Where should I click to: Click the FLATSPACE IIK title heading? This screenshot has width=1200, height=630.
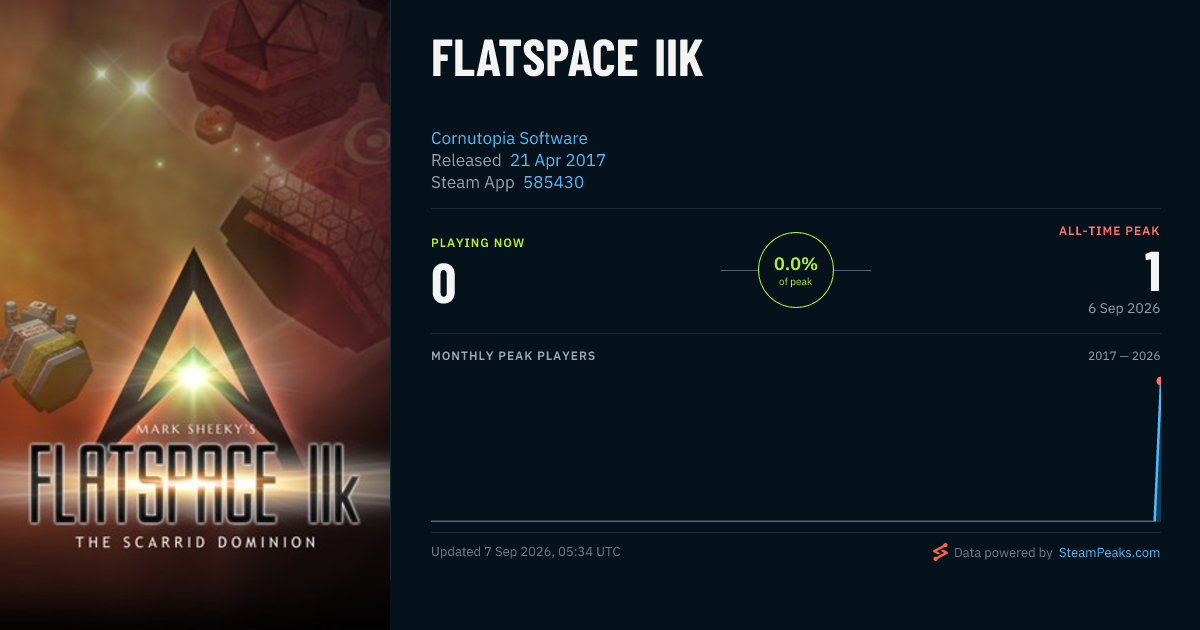click(x=567, y=60)
